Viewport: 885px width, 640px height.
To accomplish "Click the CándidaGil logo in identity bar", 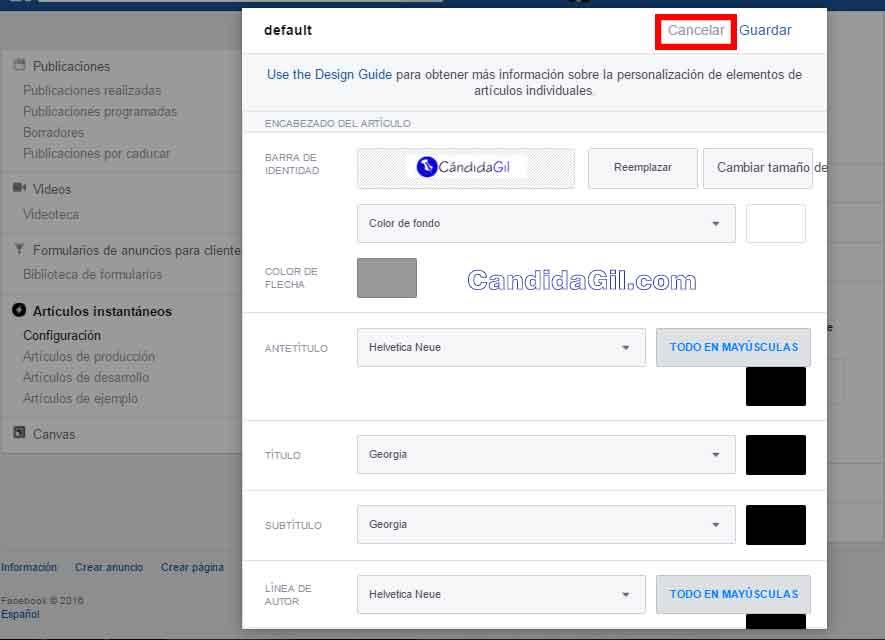I will pyautogui.click(x=465, y=168).
